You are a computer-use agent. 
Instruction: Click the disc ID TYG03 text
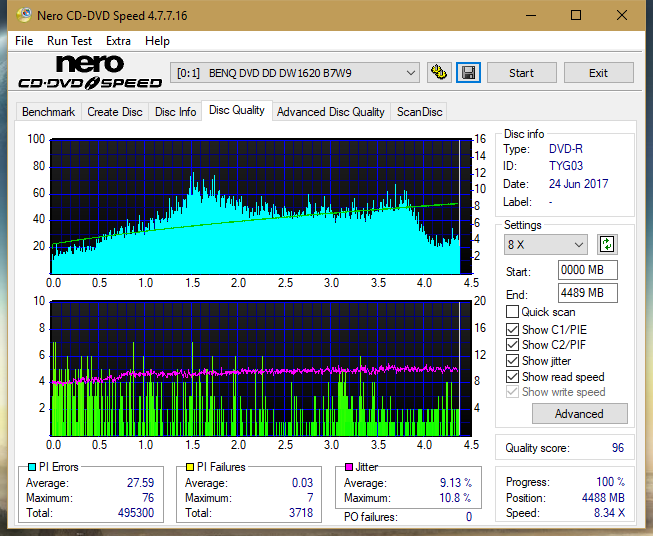click(x=566, y=166)
